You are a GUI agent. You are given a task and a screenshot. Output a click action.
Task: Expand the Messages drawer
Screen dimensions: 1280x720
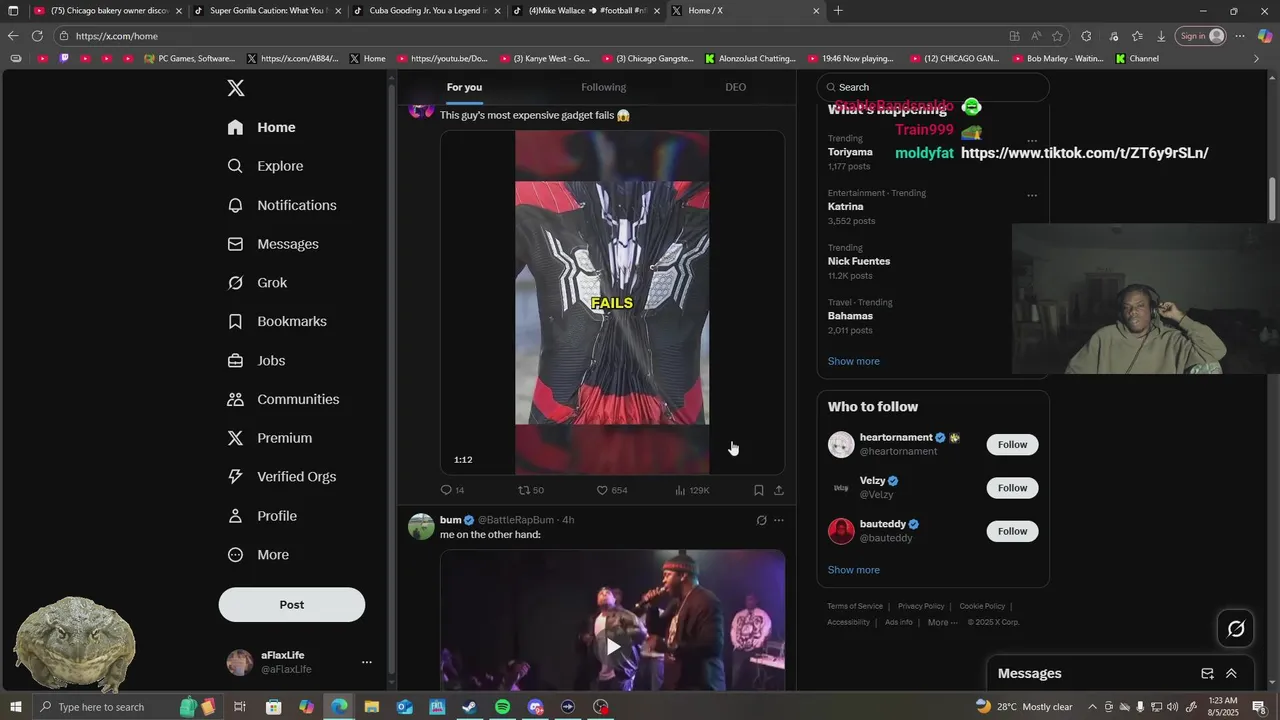1231,674
